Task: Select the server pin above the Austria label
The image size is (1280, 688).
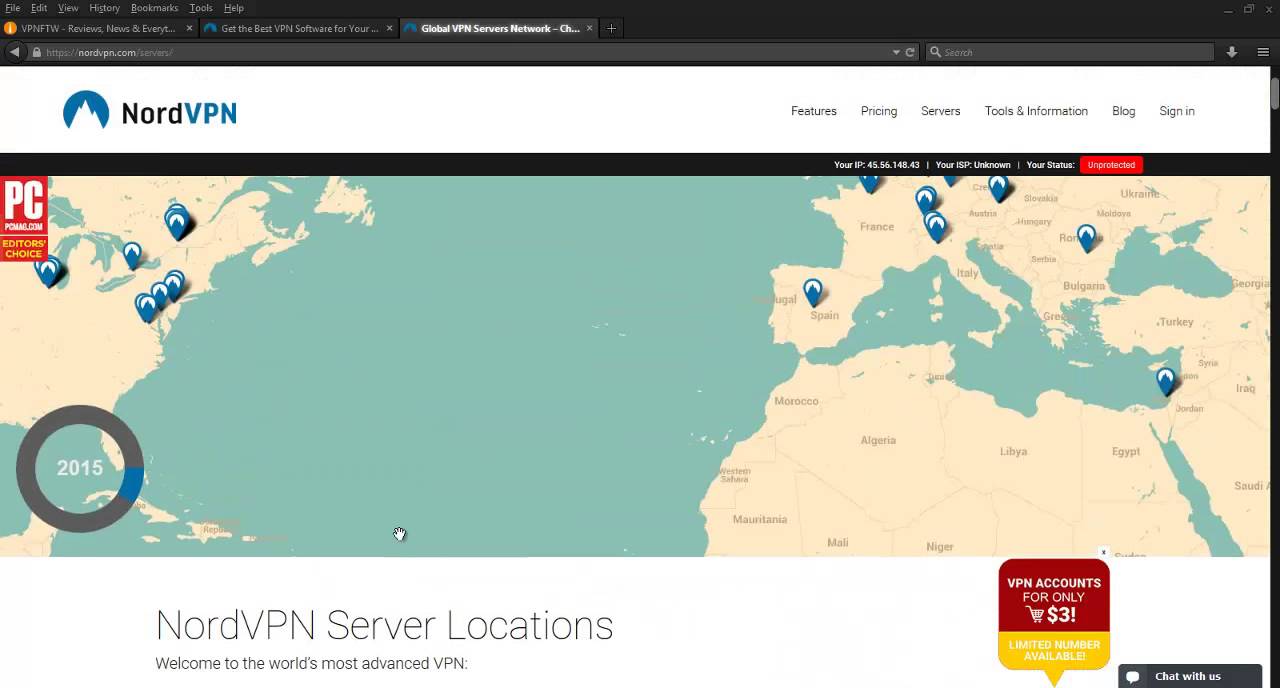Action: tap(997, 187)
